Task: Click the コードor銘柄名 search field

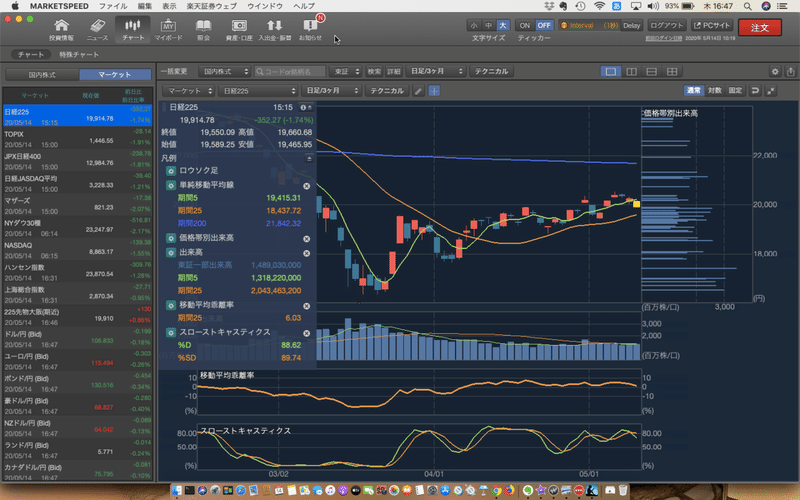Action: [290, 72]
